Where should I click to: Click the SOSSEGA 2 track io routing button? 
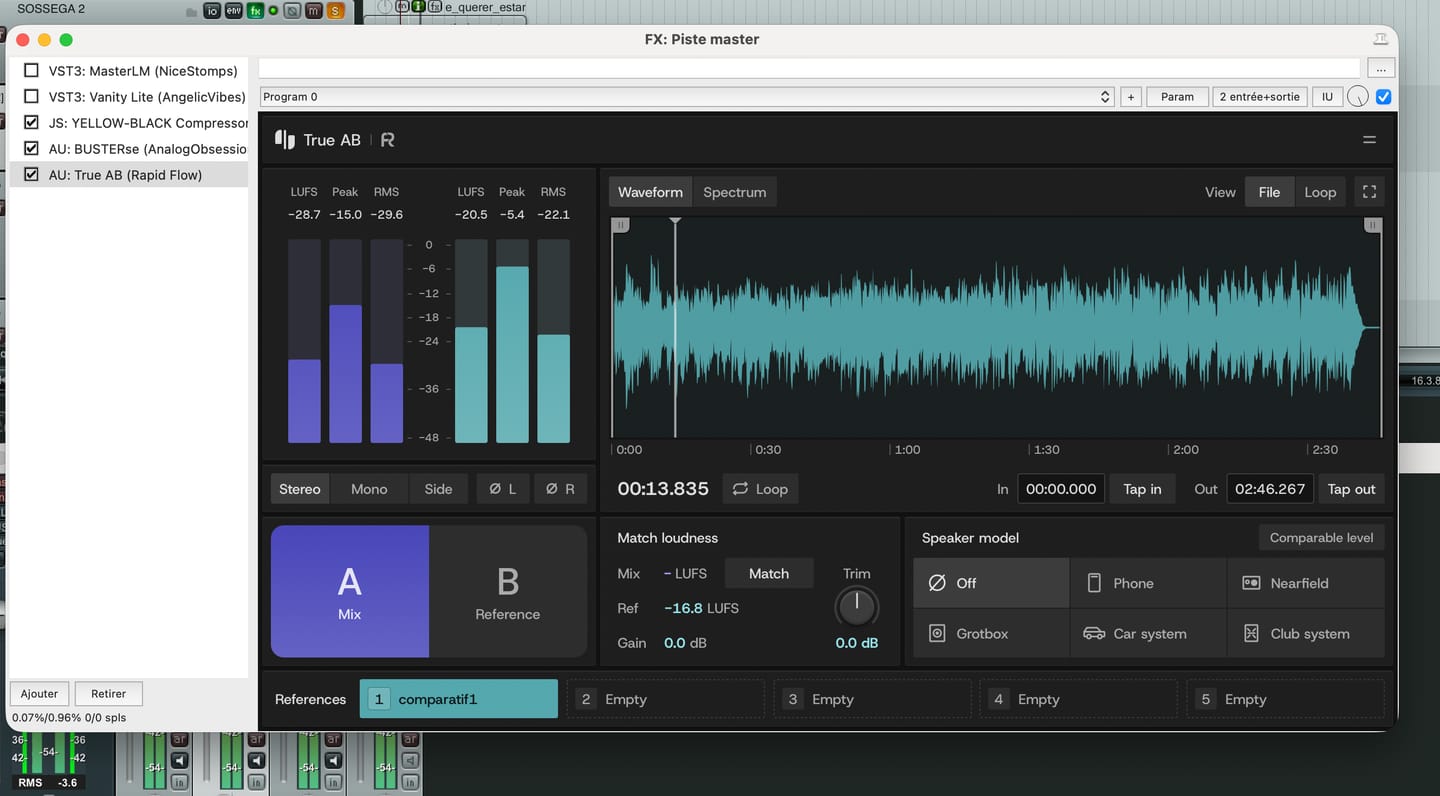pyautogui.click(x=212, y=11)
